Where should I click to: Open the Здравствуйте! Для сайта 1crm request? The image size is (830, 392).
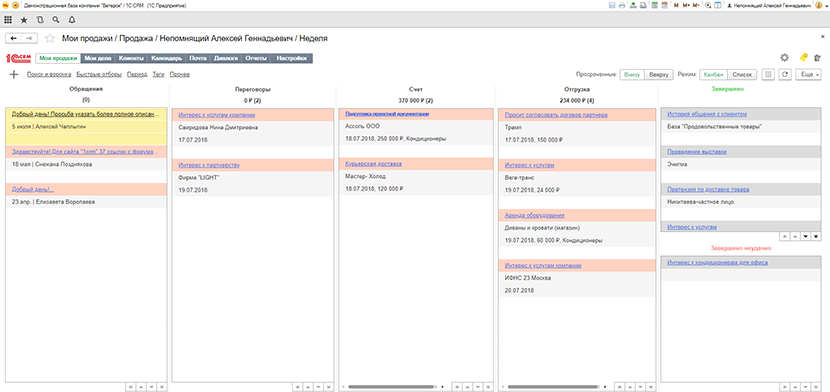[85, 152]
